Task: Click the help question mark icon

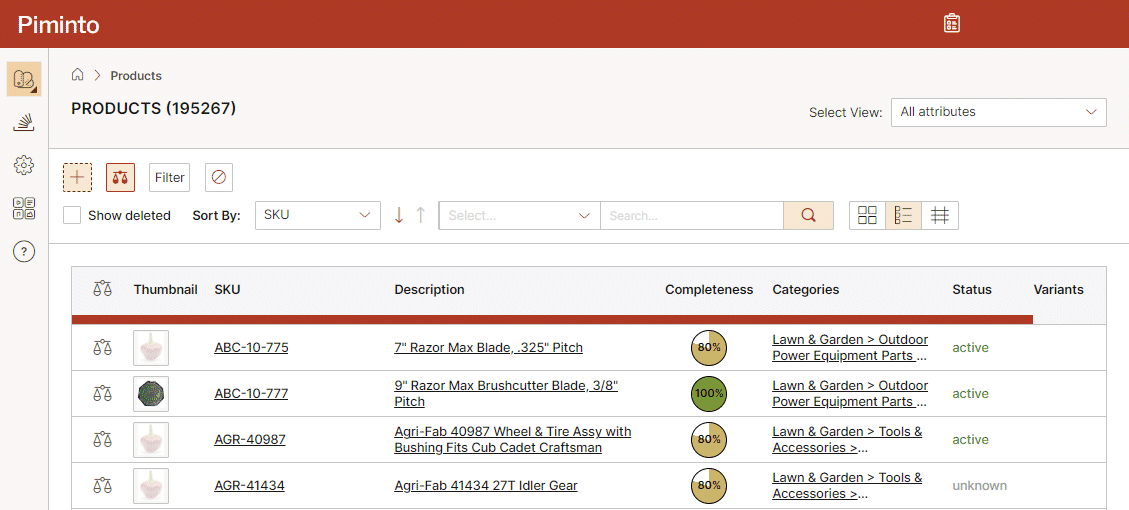Action: click(24, 252)
